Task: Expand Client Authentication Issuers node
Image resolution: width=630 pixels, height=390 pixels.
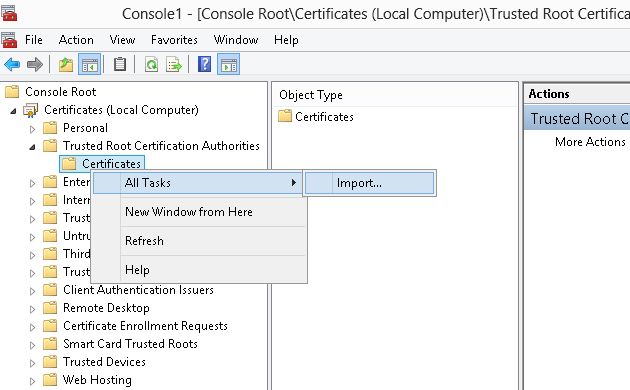Action: coord(33,291)
